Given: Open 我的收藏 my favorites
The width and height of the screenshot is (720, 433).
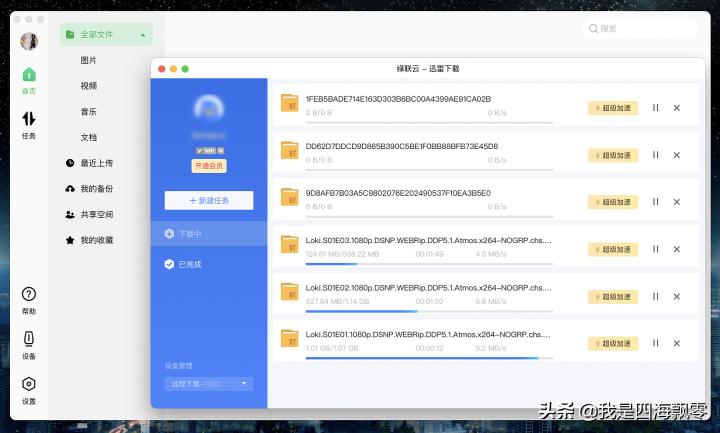Looking at the screenshot, I should click(90, 240).
